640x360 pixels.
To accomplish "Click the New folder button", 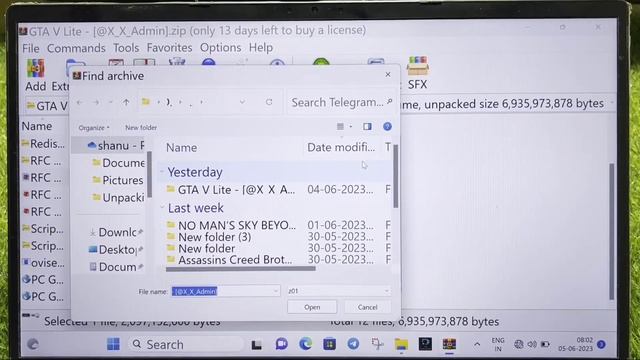I will point(141,128).
